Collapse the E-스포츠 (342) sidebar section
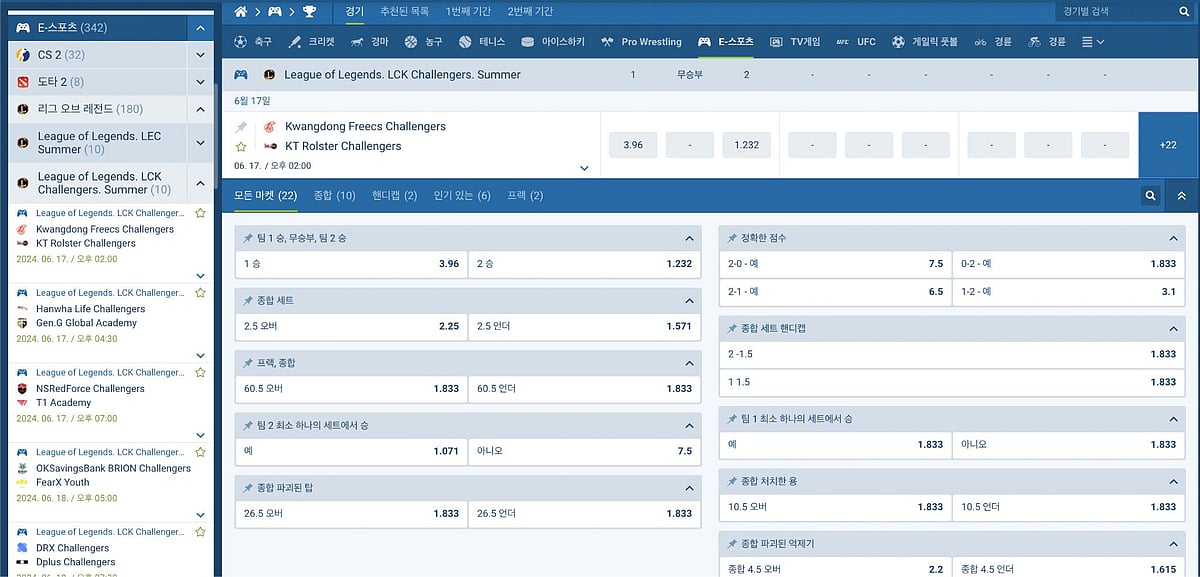 (201, 28)
